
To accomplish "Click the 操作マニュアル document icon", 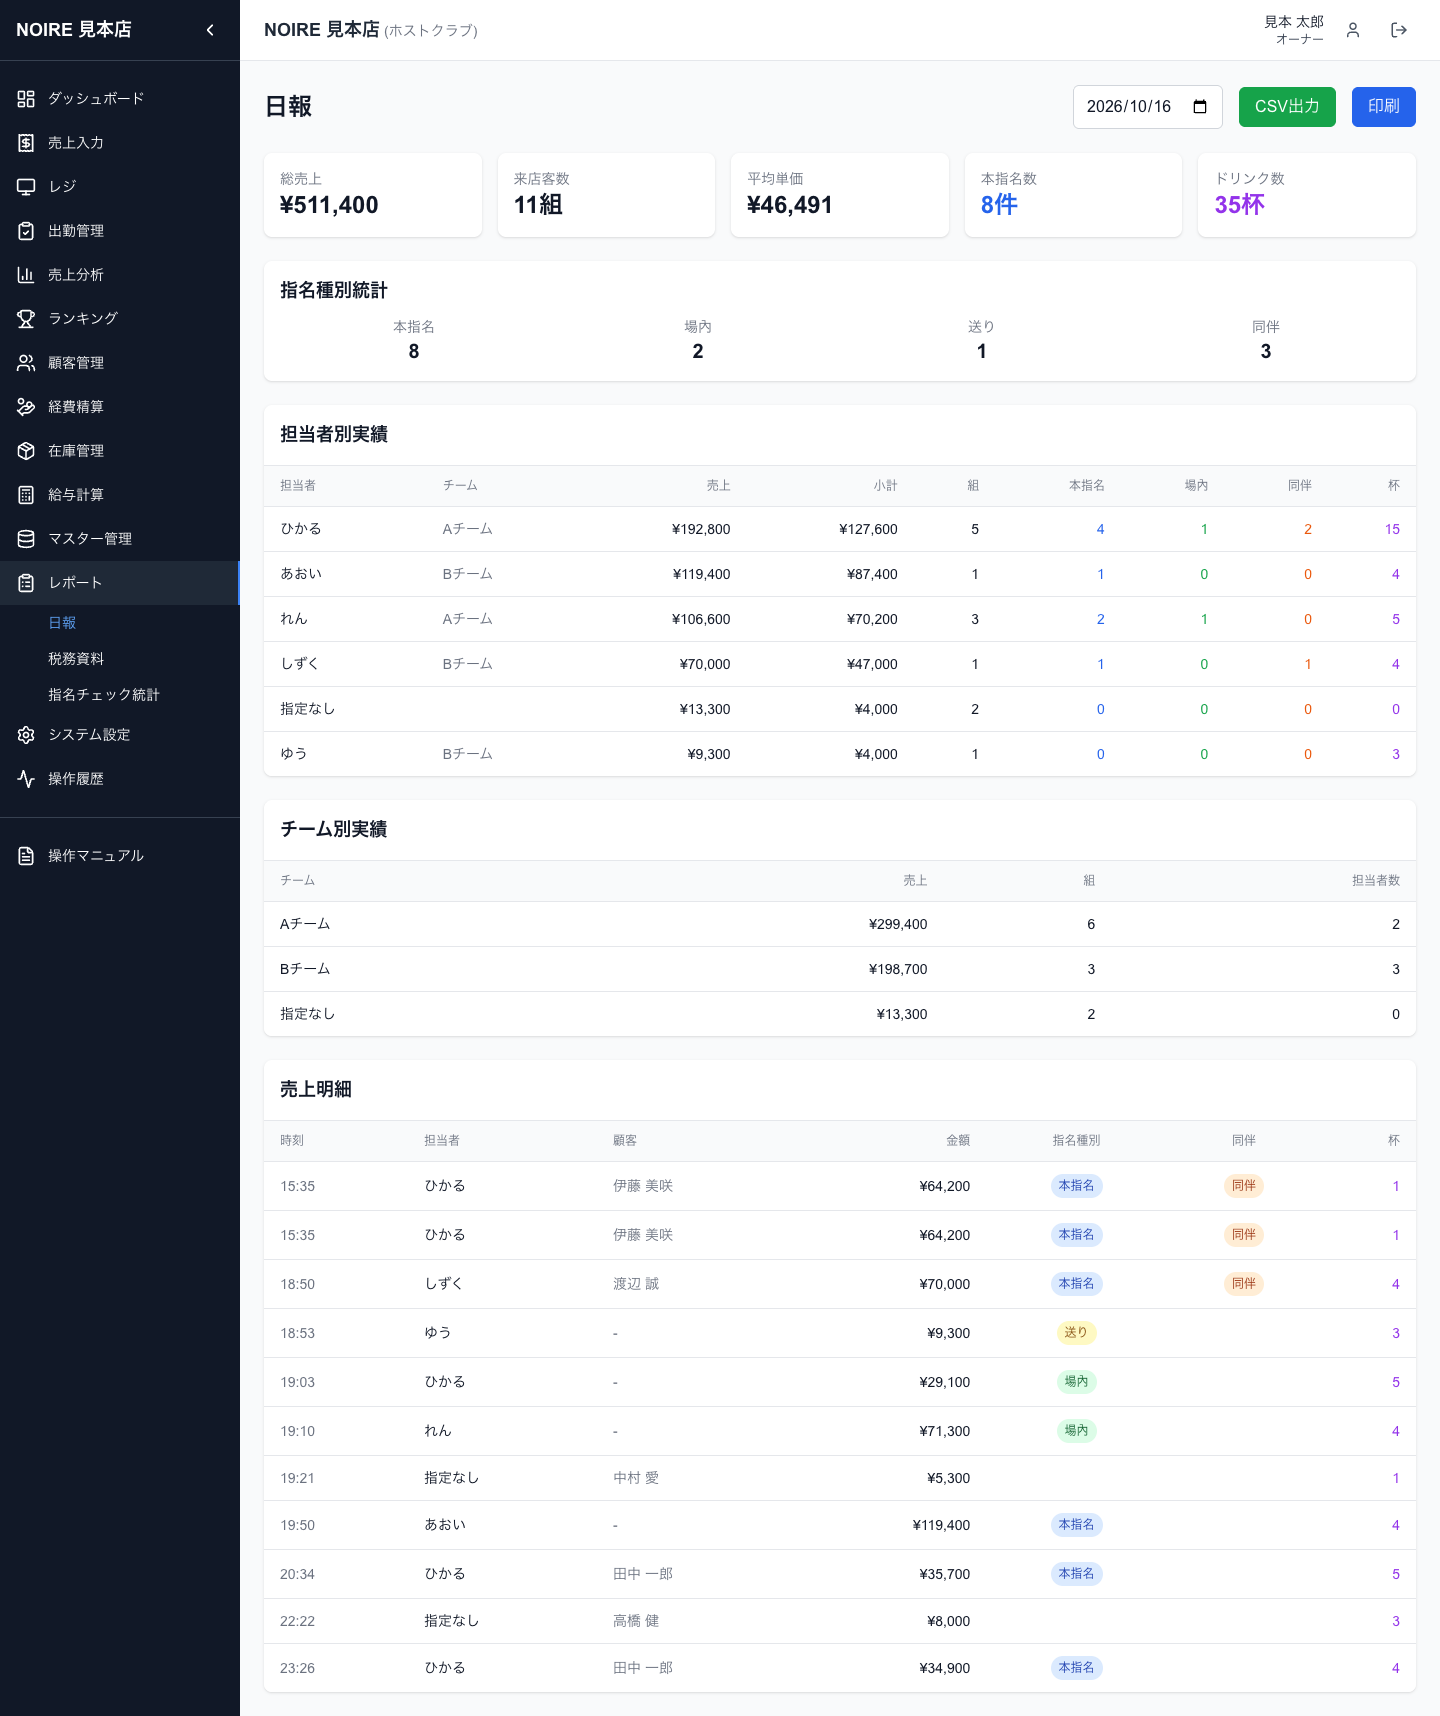I will (x=26, y=856).
